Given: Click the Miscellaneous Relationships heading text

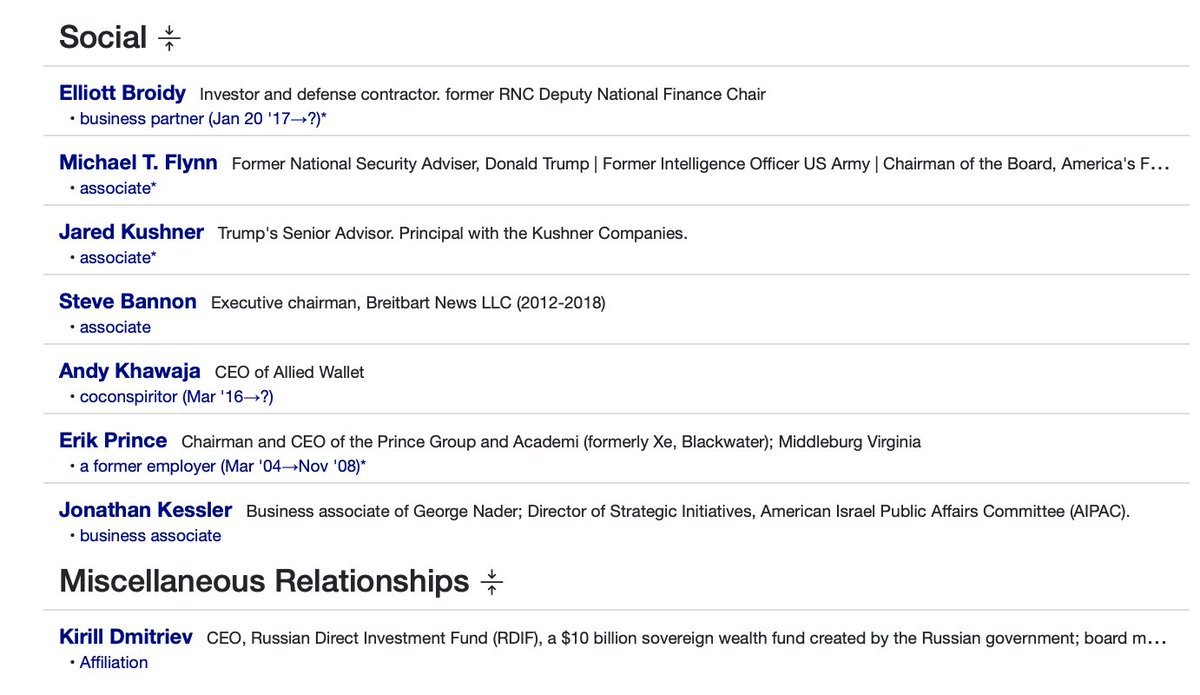Looking at the screenshot, I should pos(264,581).
